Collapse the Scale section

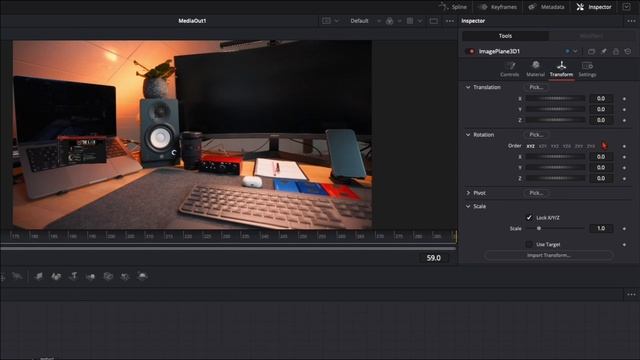click(x=468, y=207)
